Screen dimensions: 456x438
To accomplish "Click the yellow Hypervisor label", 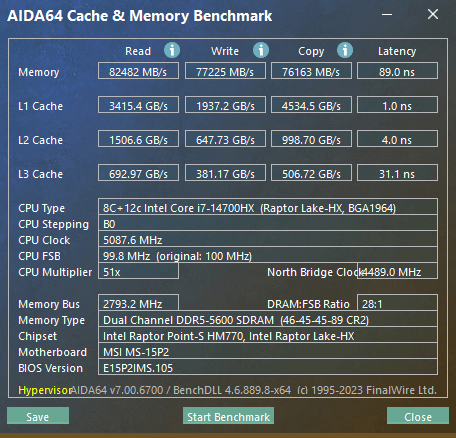I will click(45, 390).
